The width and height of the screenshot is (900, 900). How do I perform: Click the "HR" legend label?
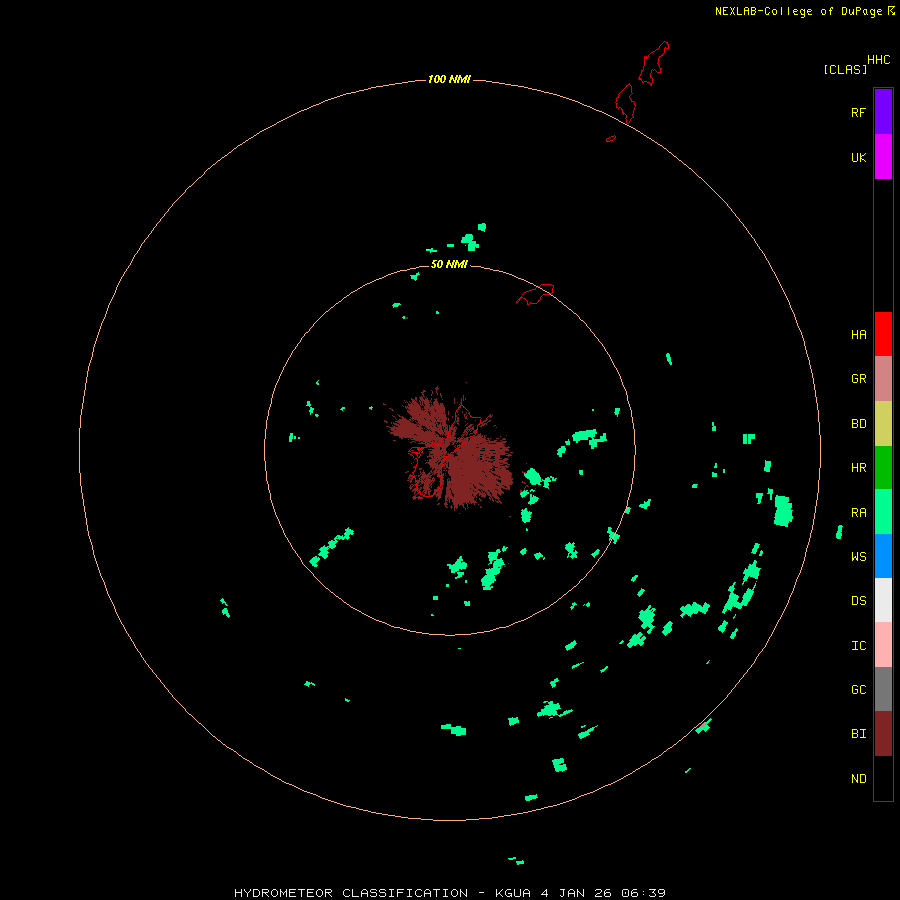(859, 468)
